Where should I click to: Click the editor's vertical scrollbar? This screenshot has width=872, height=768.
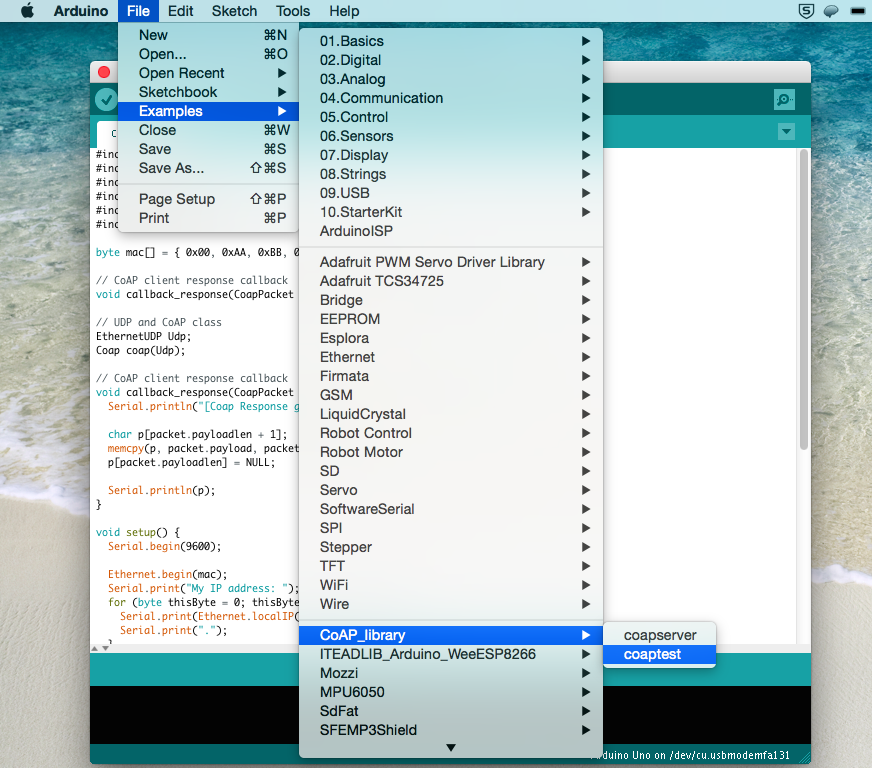pos(804,299)
